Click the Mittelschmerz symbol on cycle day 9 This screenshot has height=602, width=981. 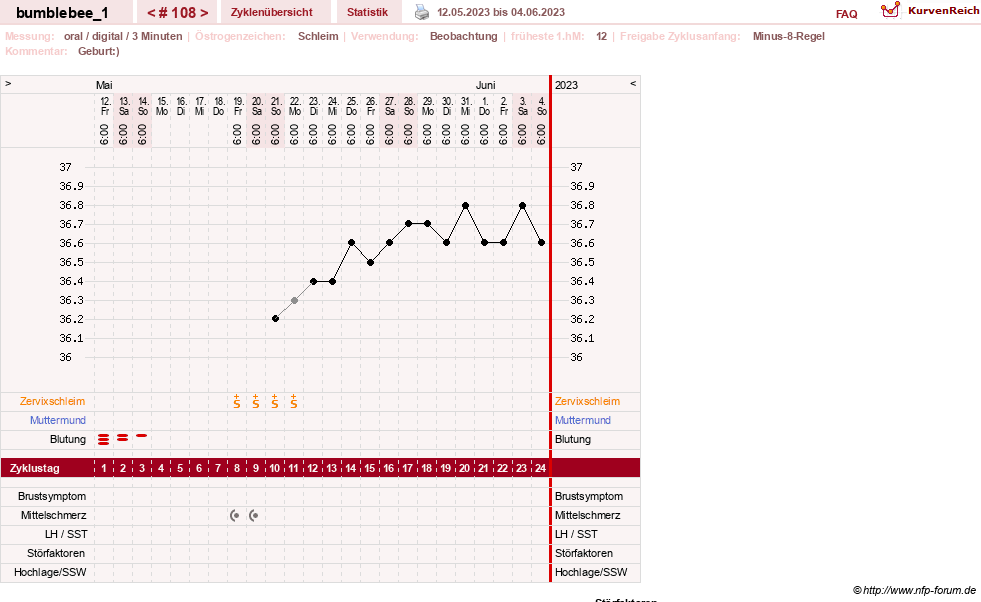tap(253, 516)
